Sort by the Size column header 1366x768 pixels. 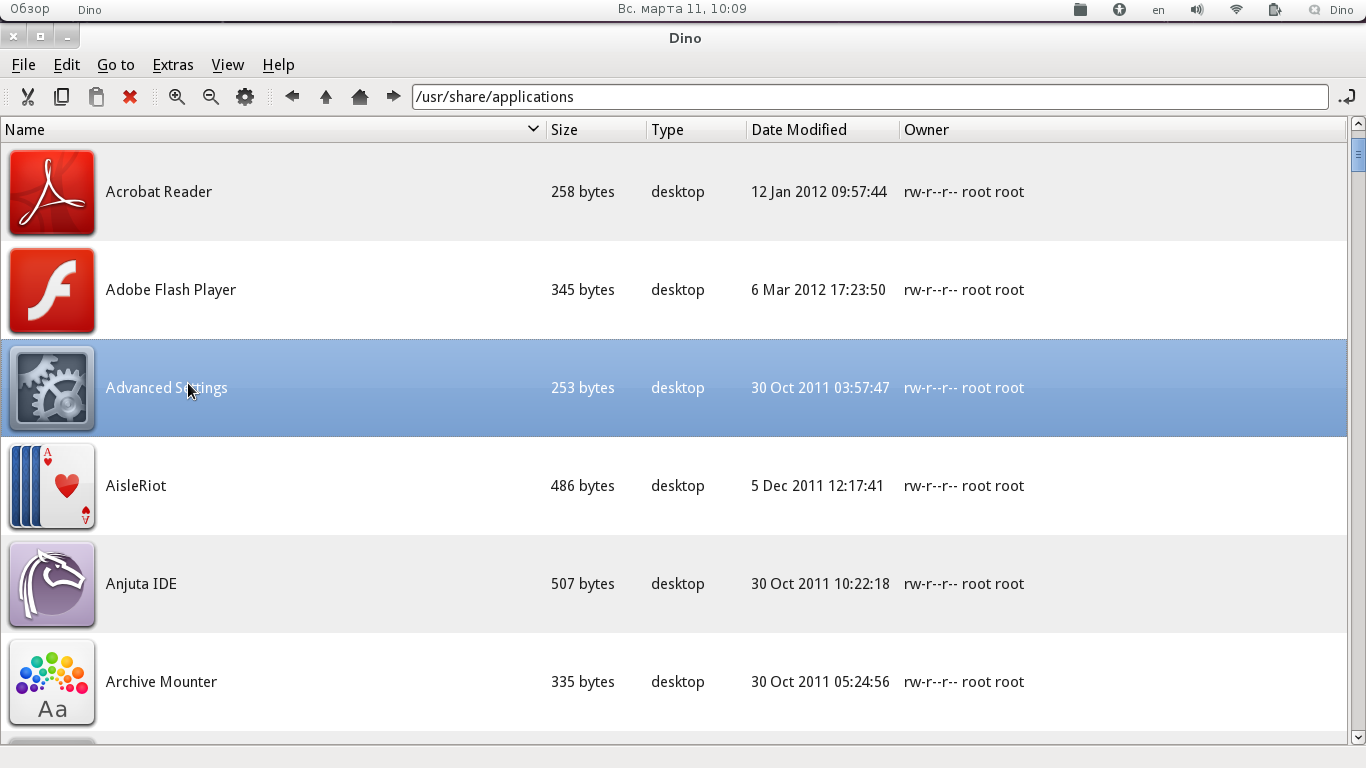coord(596,130)
